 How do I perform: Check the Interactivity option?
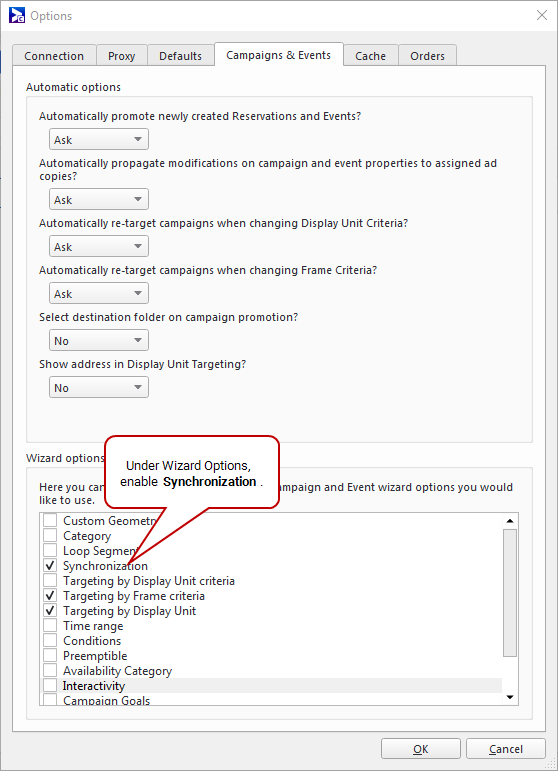pos(50,686)
